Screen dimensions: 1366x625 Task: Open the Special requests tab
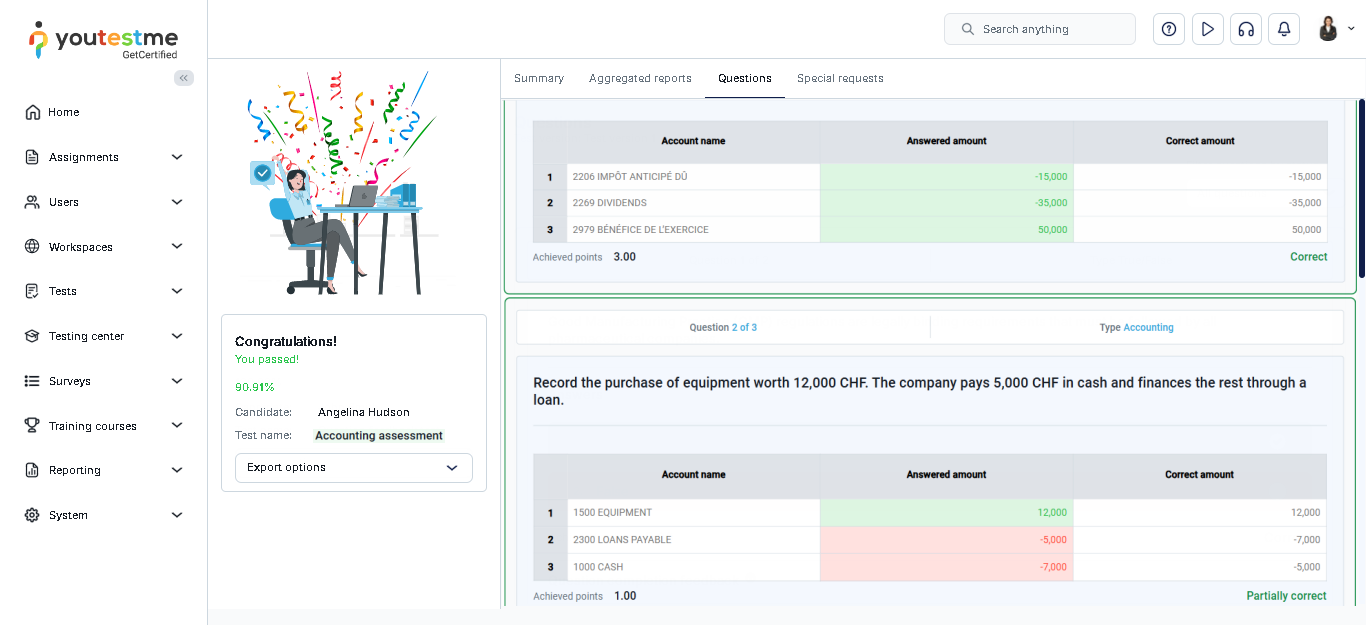pyautogui.click(x=840, y=78)
